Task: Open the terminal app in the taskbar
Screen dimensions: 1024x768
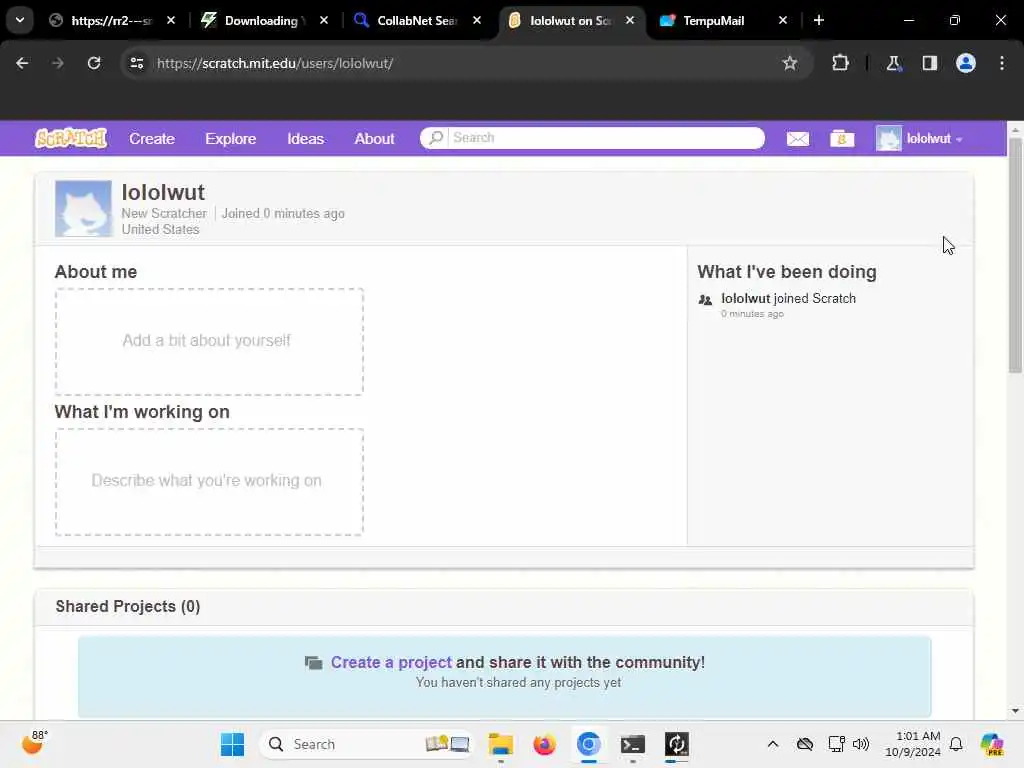Action: point(632,744)
